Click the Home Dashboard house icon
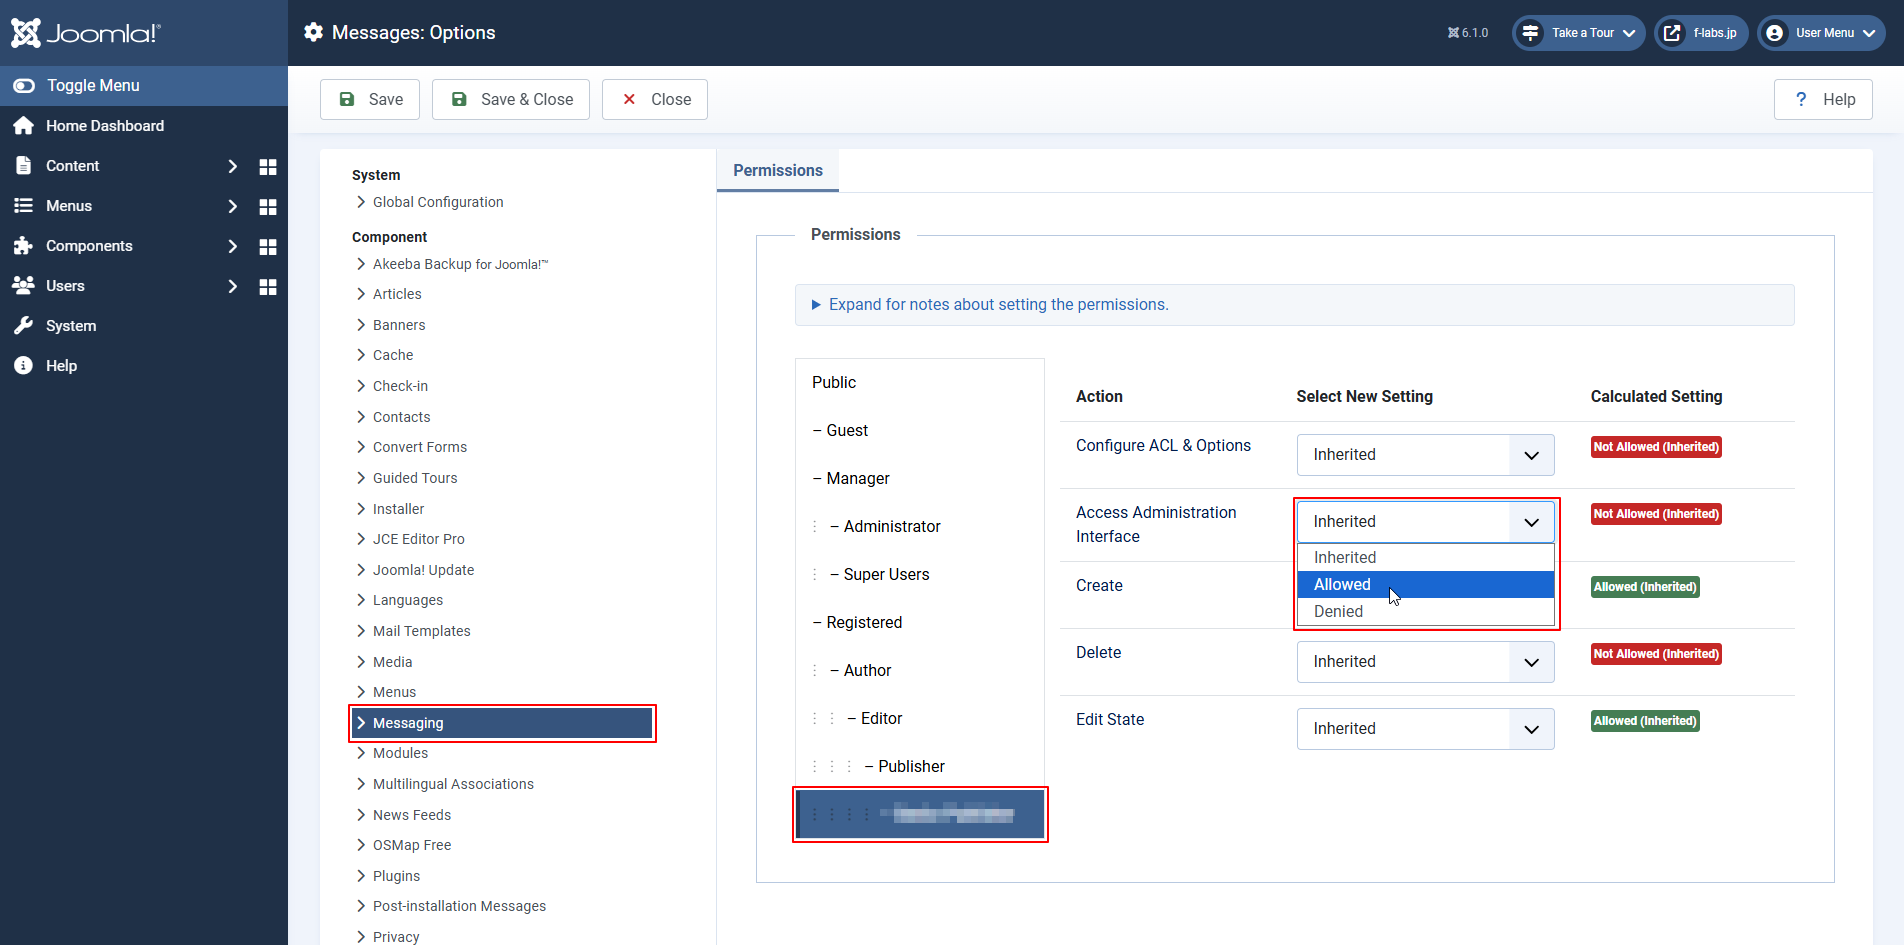This screenshot has width=1904, height=945. [23, 126]
